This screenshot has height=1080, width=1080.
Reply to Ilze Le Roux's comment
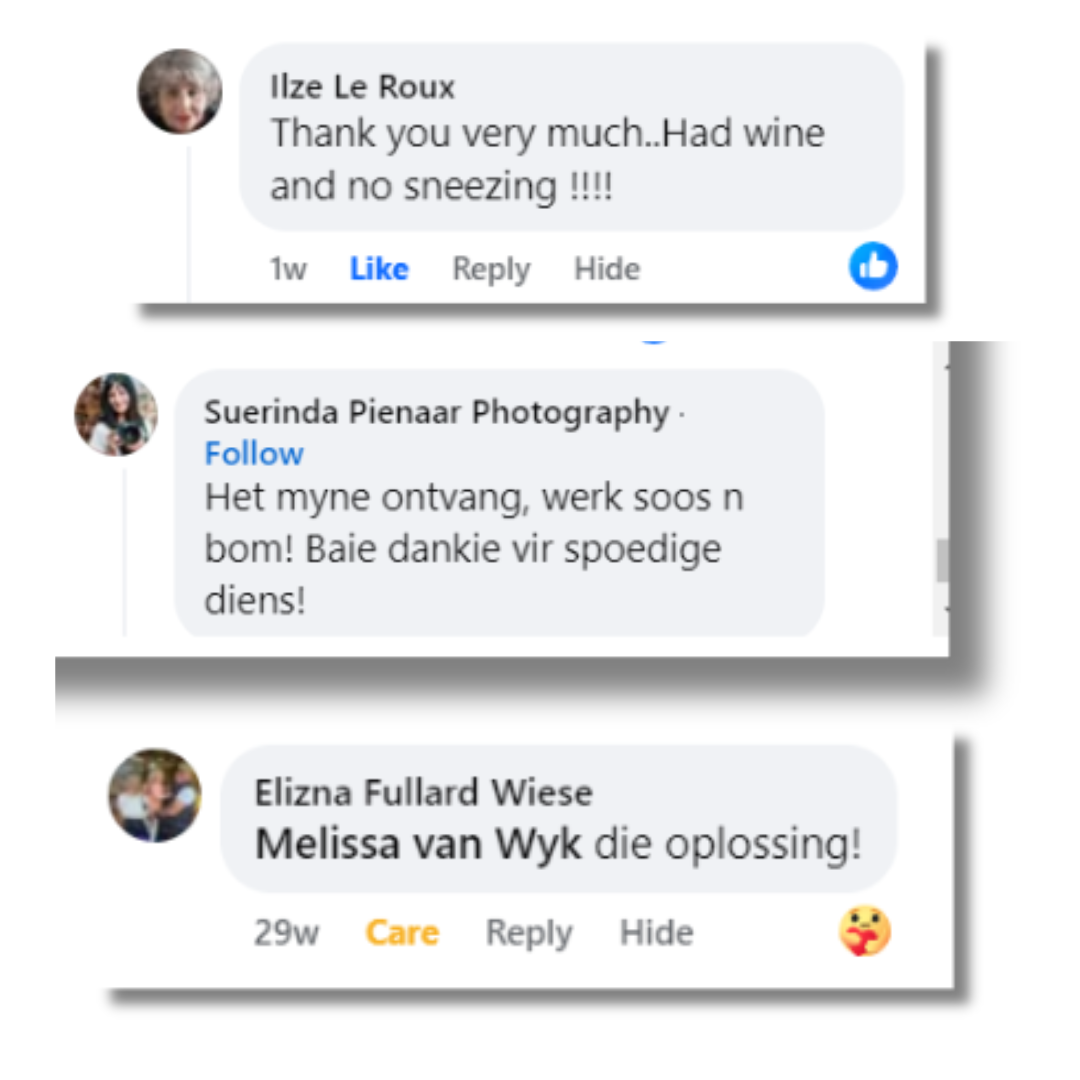(491, 269)
